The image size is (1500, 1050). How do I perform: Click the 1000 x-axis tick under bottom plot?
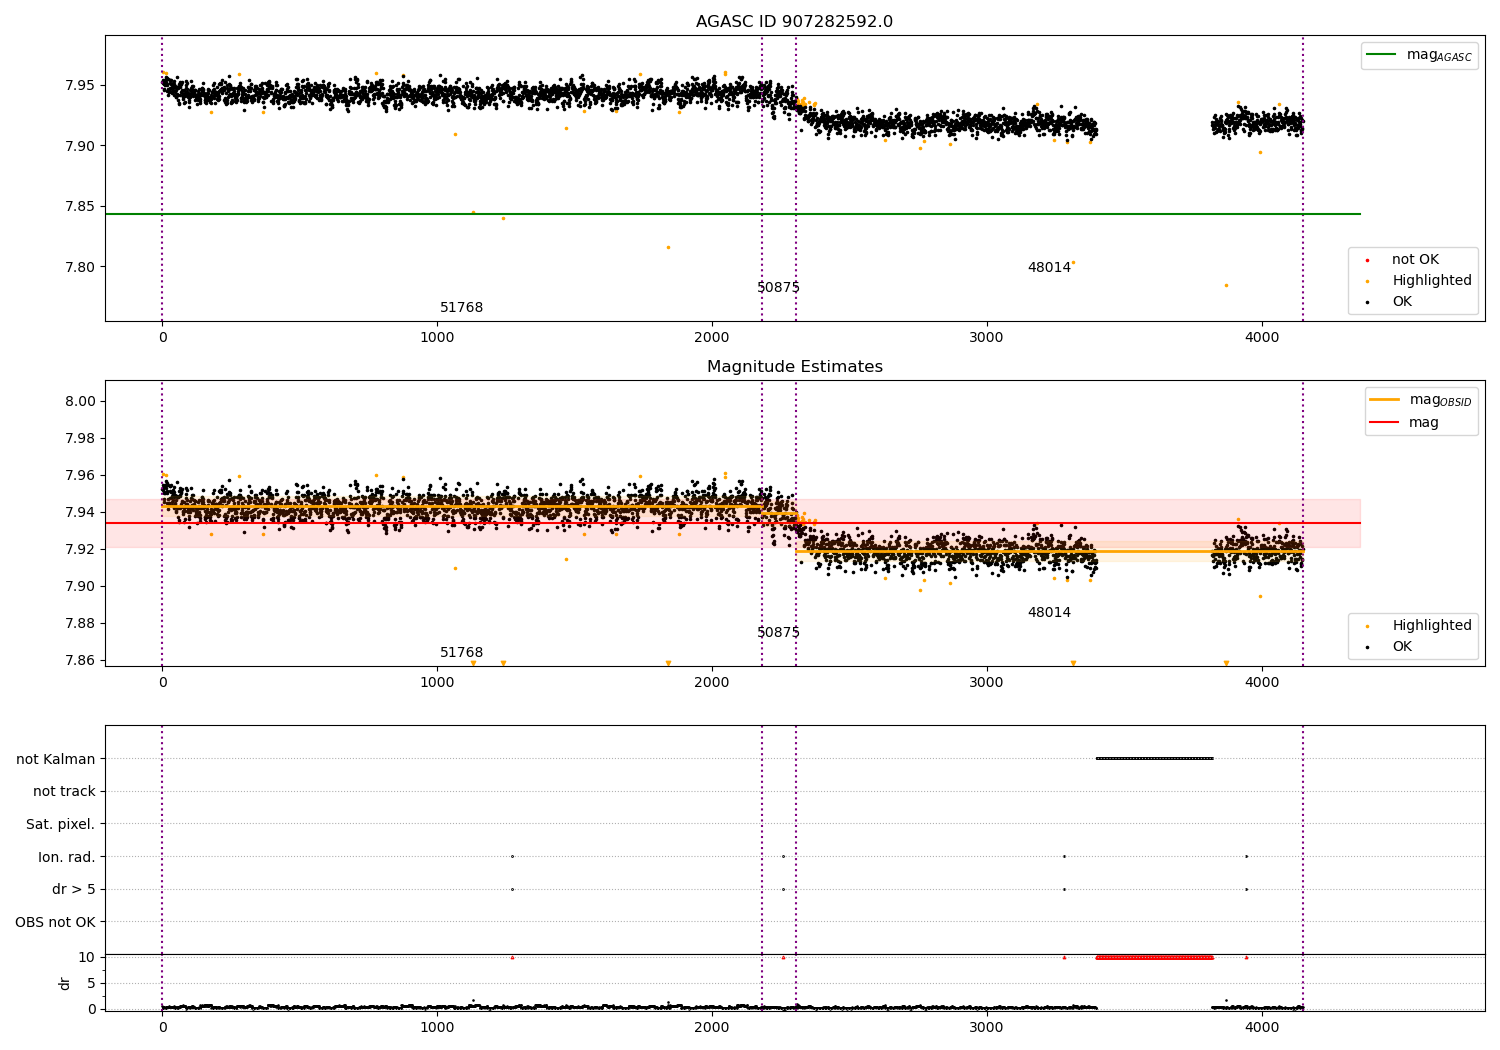(437, 1027)
